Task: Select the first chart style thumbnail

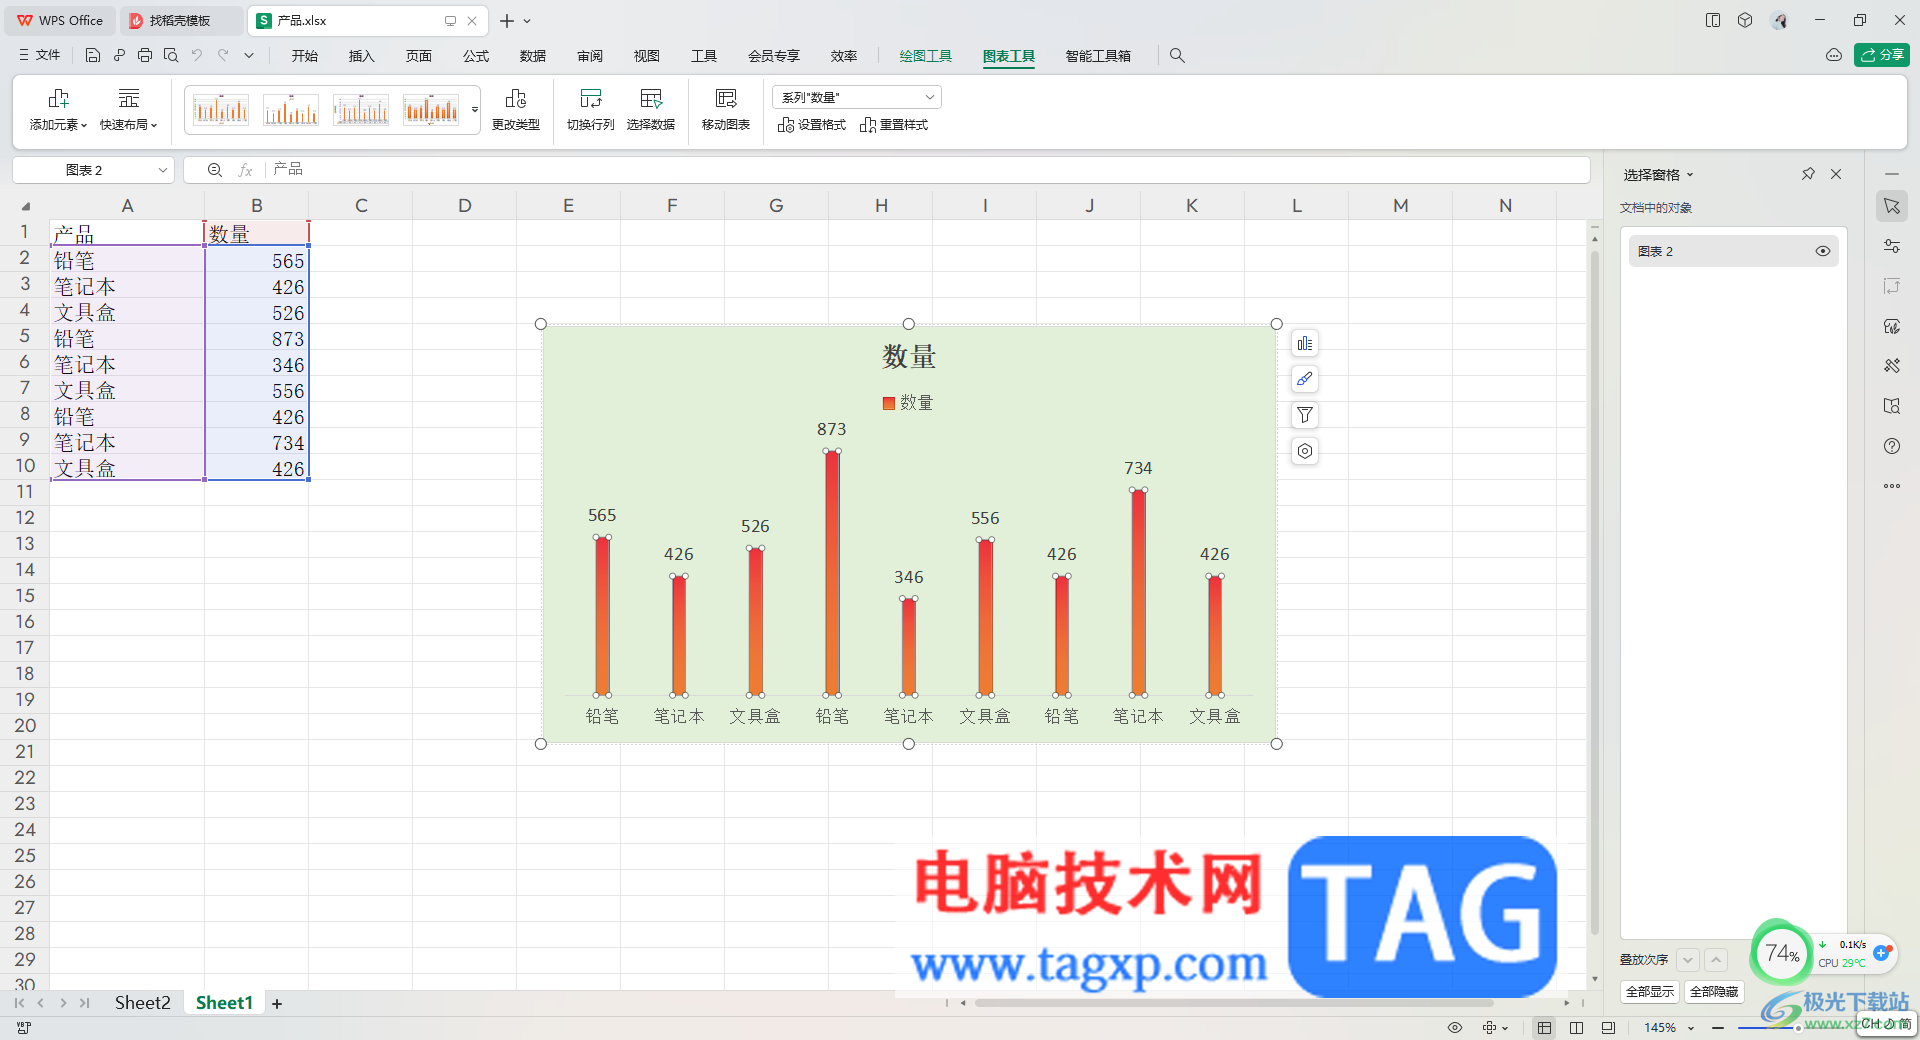Action: tap(221, 110)
